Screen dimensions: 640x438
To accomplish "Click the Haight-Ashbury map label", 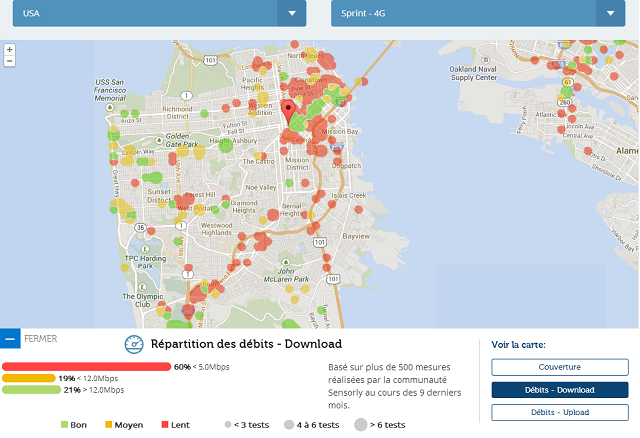I will (233, 141).
